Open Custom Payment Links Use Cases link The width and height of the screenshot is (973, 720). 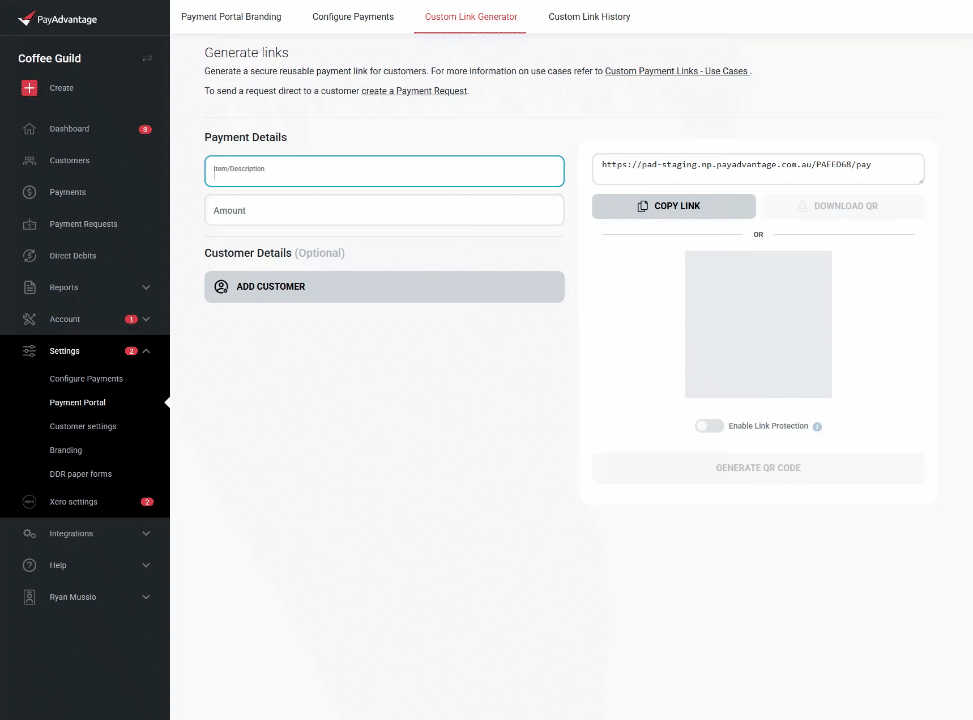click(x=677, y=72)
